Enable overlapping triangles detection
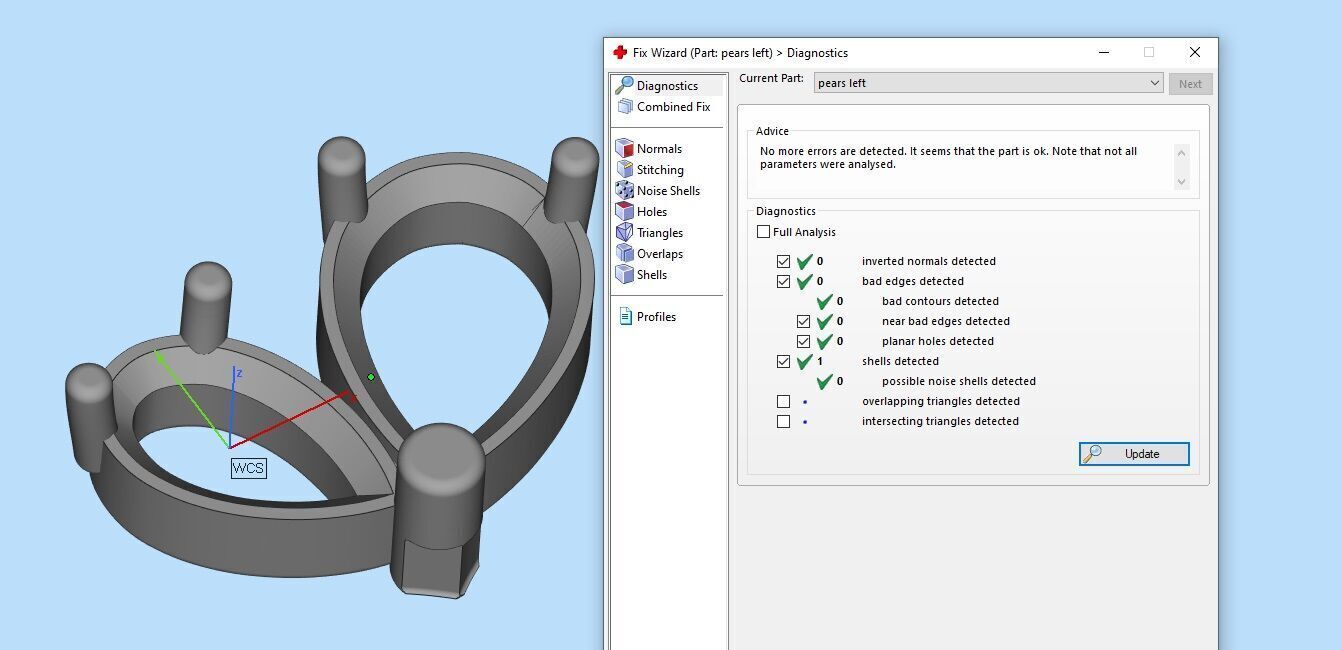The width and height of the screenshot is (1342, 650). pyautogui.click(x=783, y=401)
